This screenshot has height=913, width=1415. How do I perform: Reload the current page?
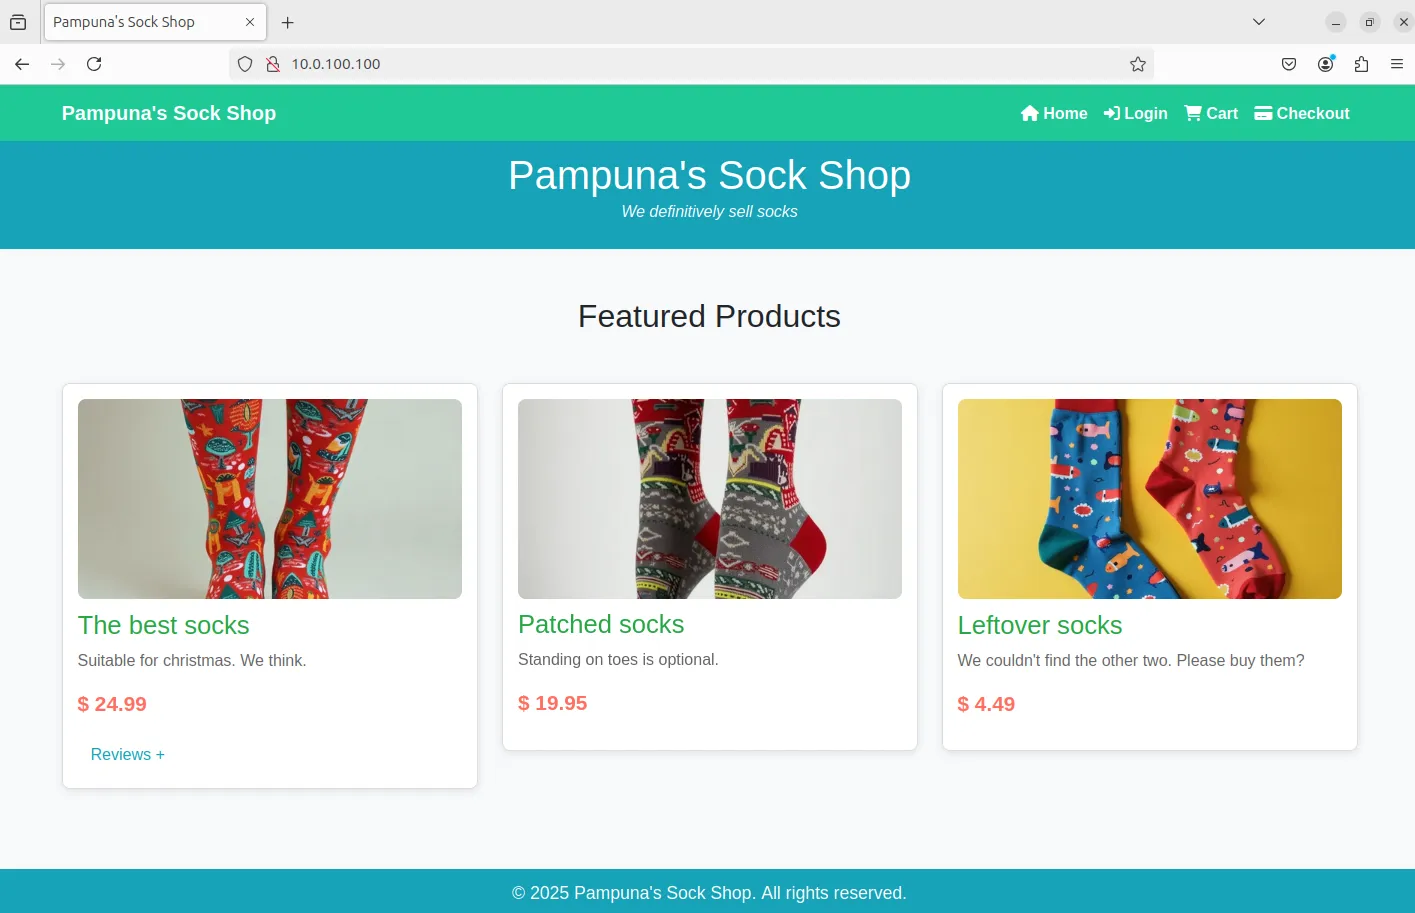(94, 64)
